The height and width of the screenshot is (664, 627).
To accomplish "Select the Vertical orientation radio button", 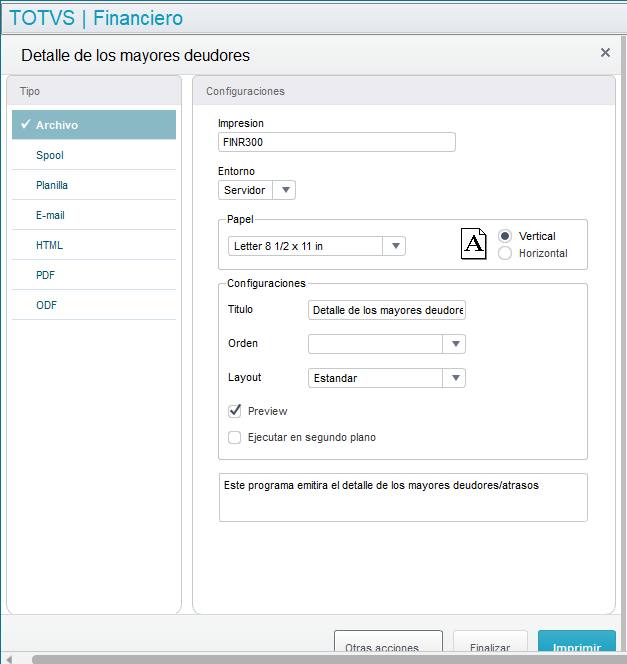I will (x=505, y=236).
